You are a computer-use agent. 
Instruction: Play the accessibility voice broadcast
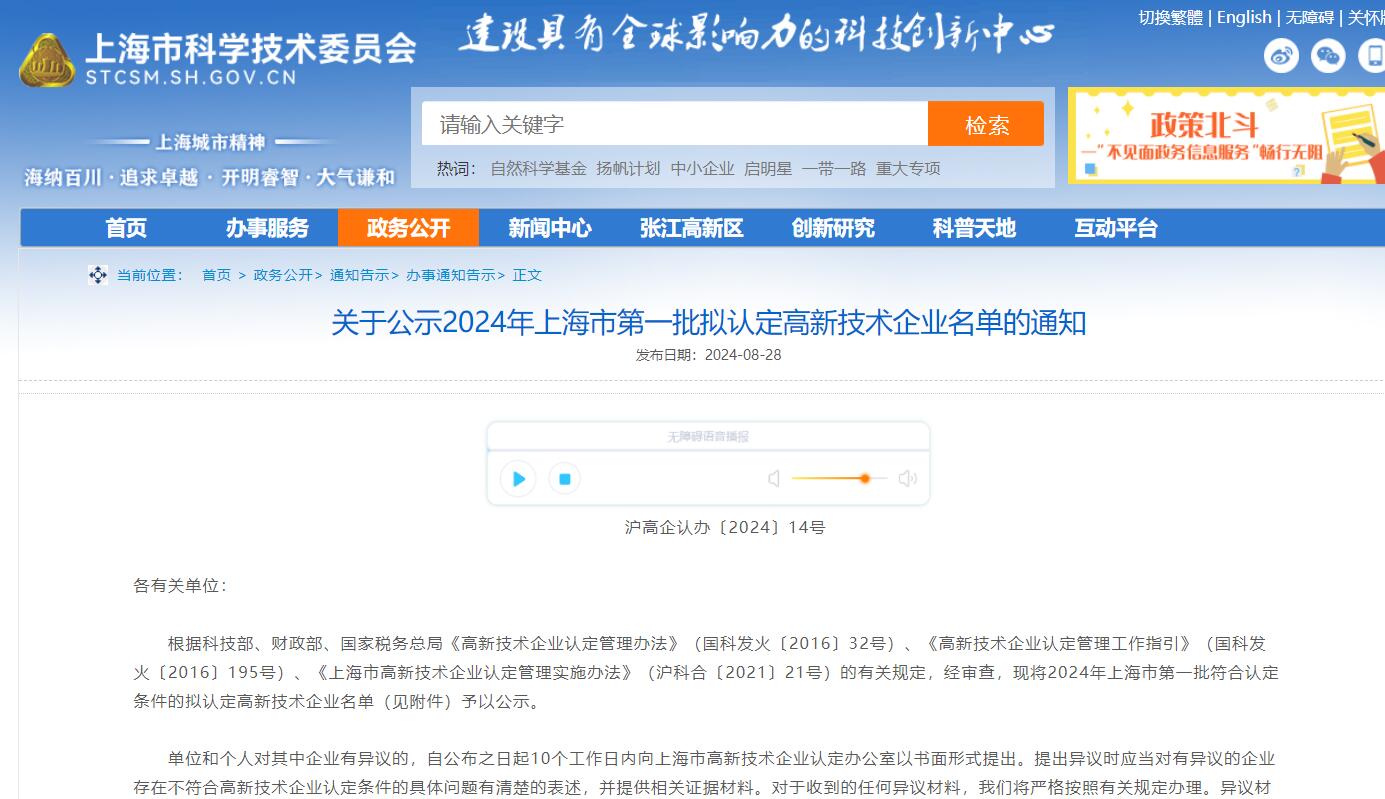[518, 479]
